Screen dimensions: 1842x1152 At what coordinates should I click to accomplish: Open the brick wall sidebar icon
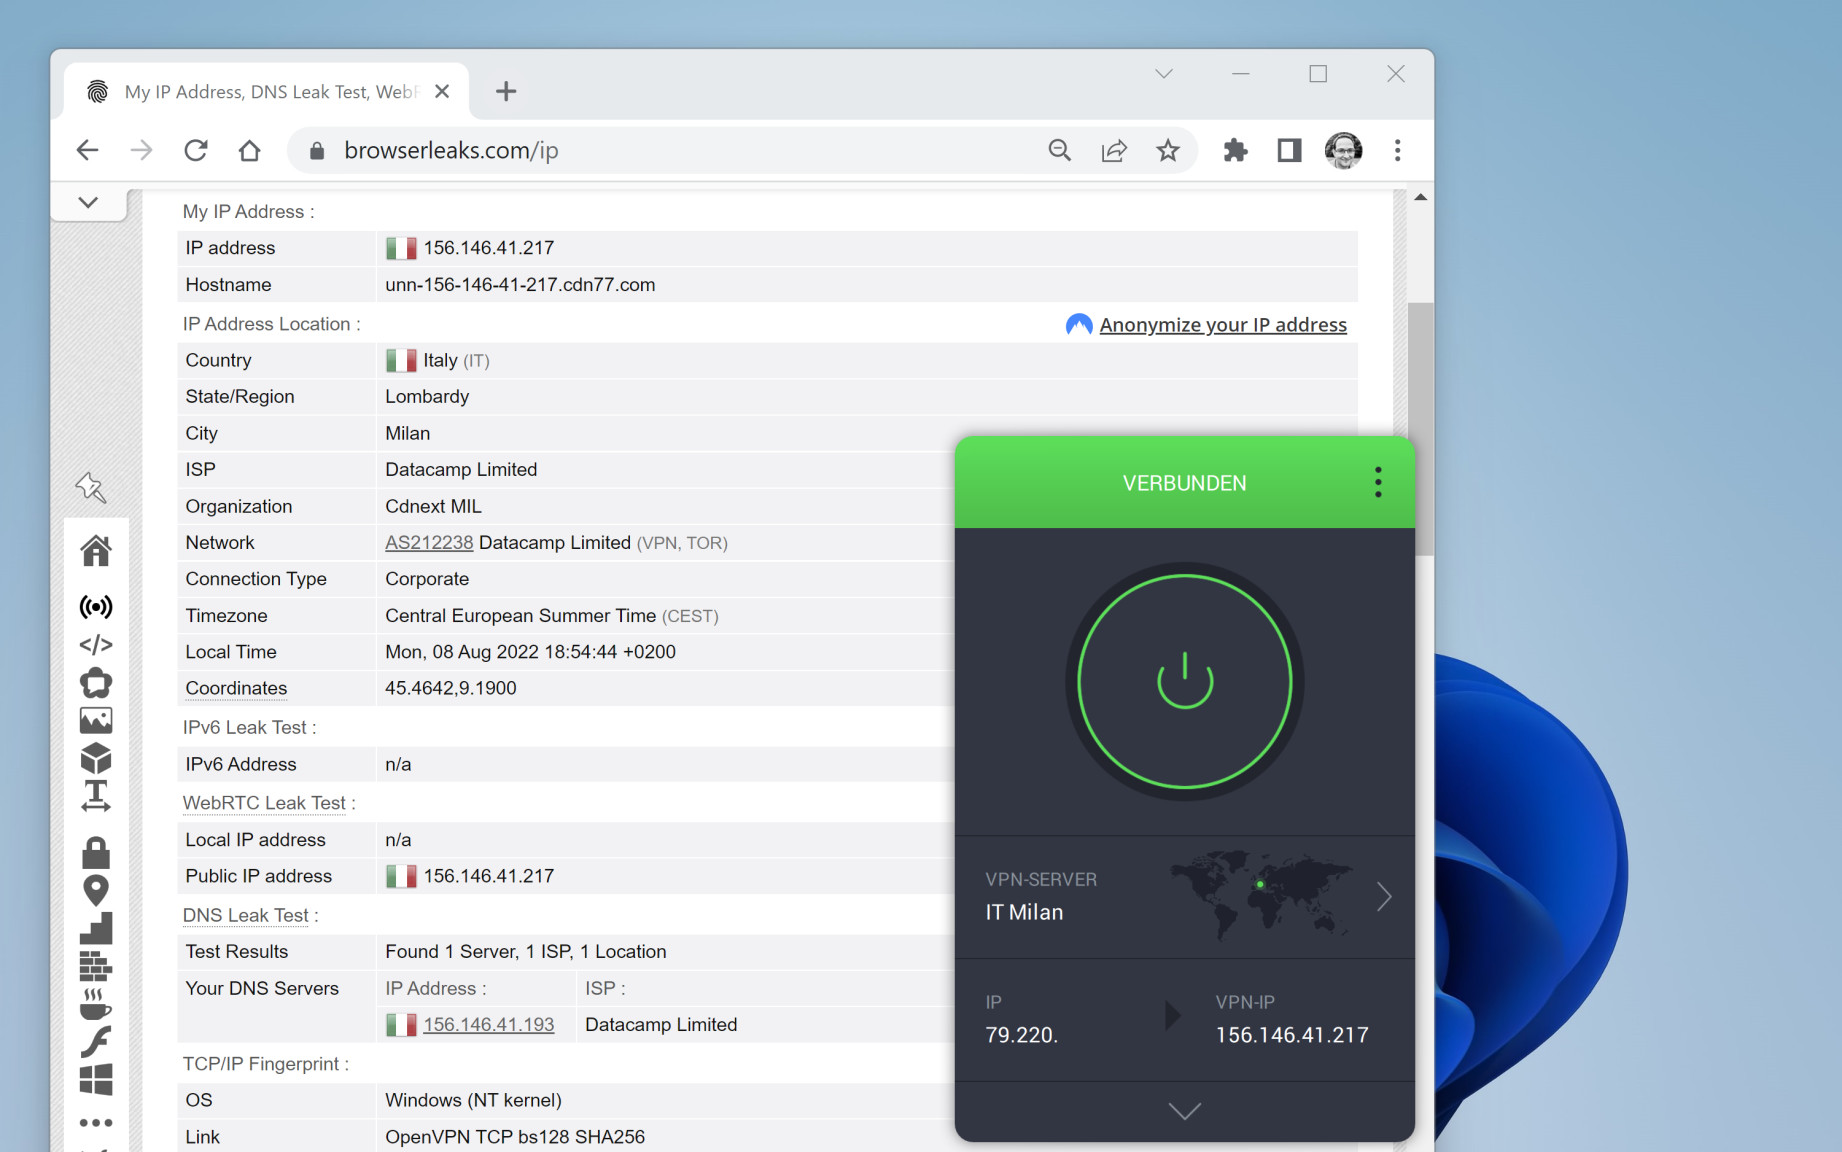96,966
